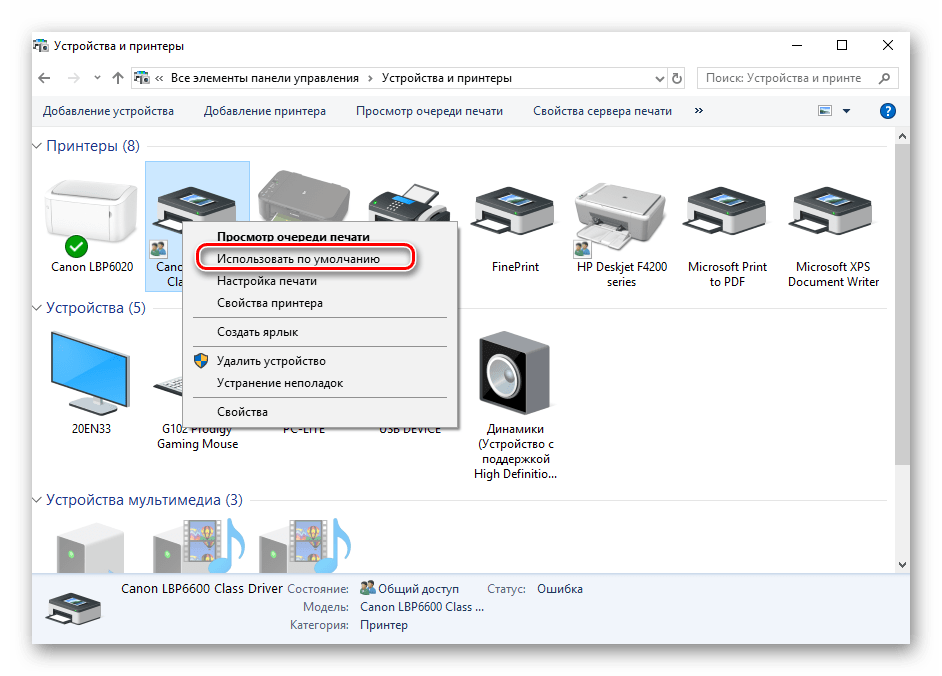The height and width of the screenshot is (676, 942).
Task: Select the Динамики speaker device icon
Action: (x=515, y=375)
